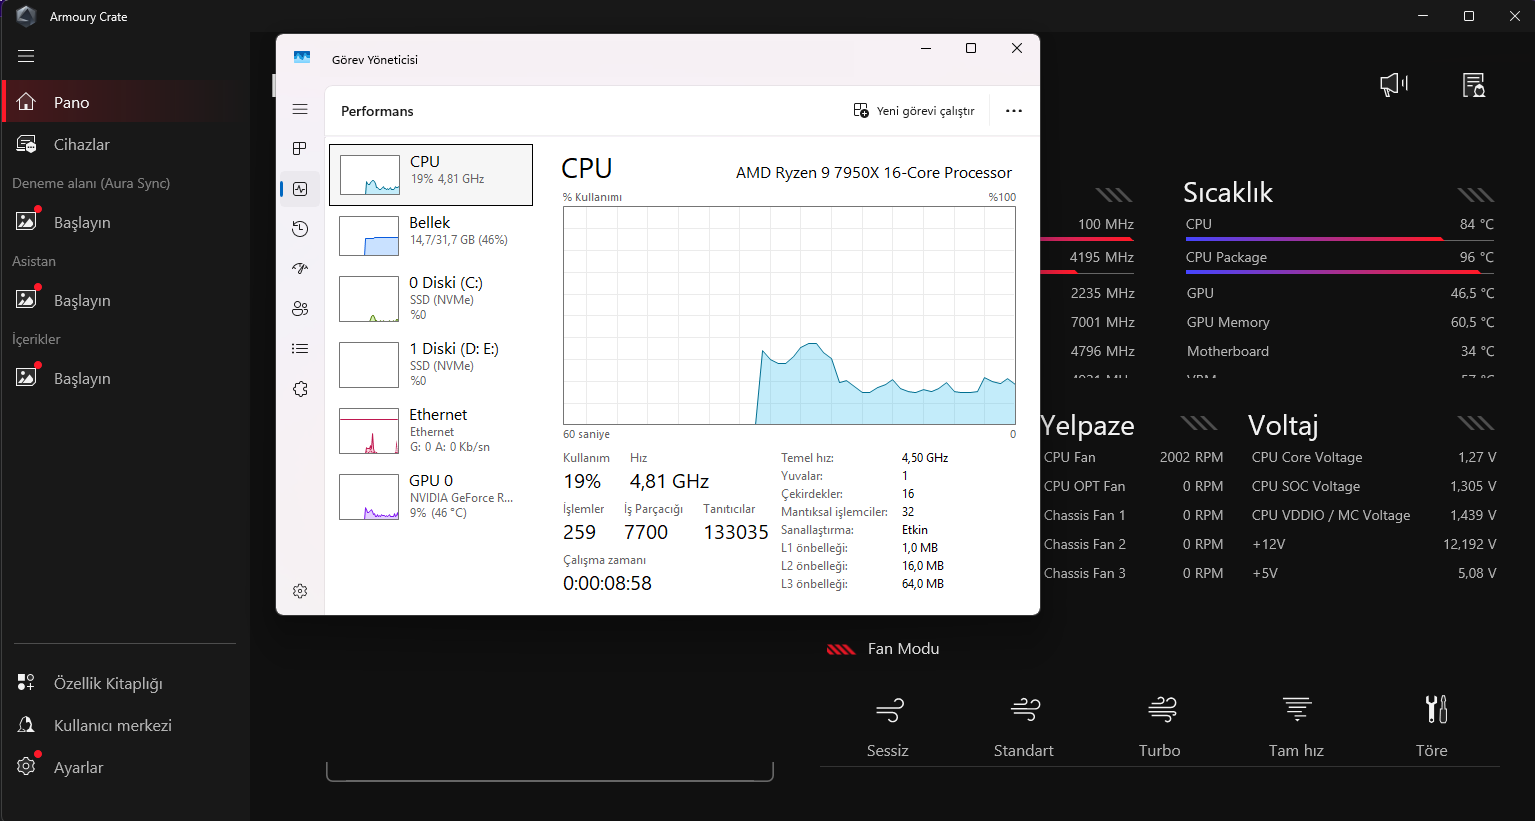Viewport: 1535px width, 821px height.
Task: Select Sessiz fan mode
Action: [888, 727]
